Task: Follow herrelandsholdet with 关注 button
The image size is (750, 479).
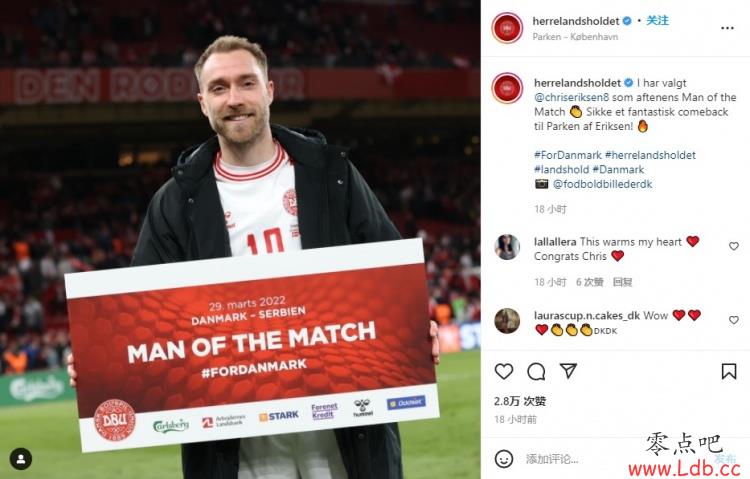Action: point(658,21)
